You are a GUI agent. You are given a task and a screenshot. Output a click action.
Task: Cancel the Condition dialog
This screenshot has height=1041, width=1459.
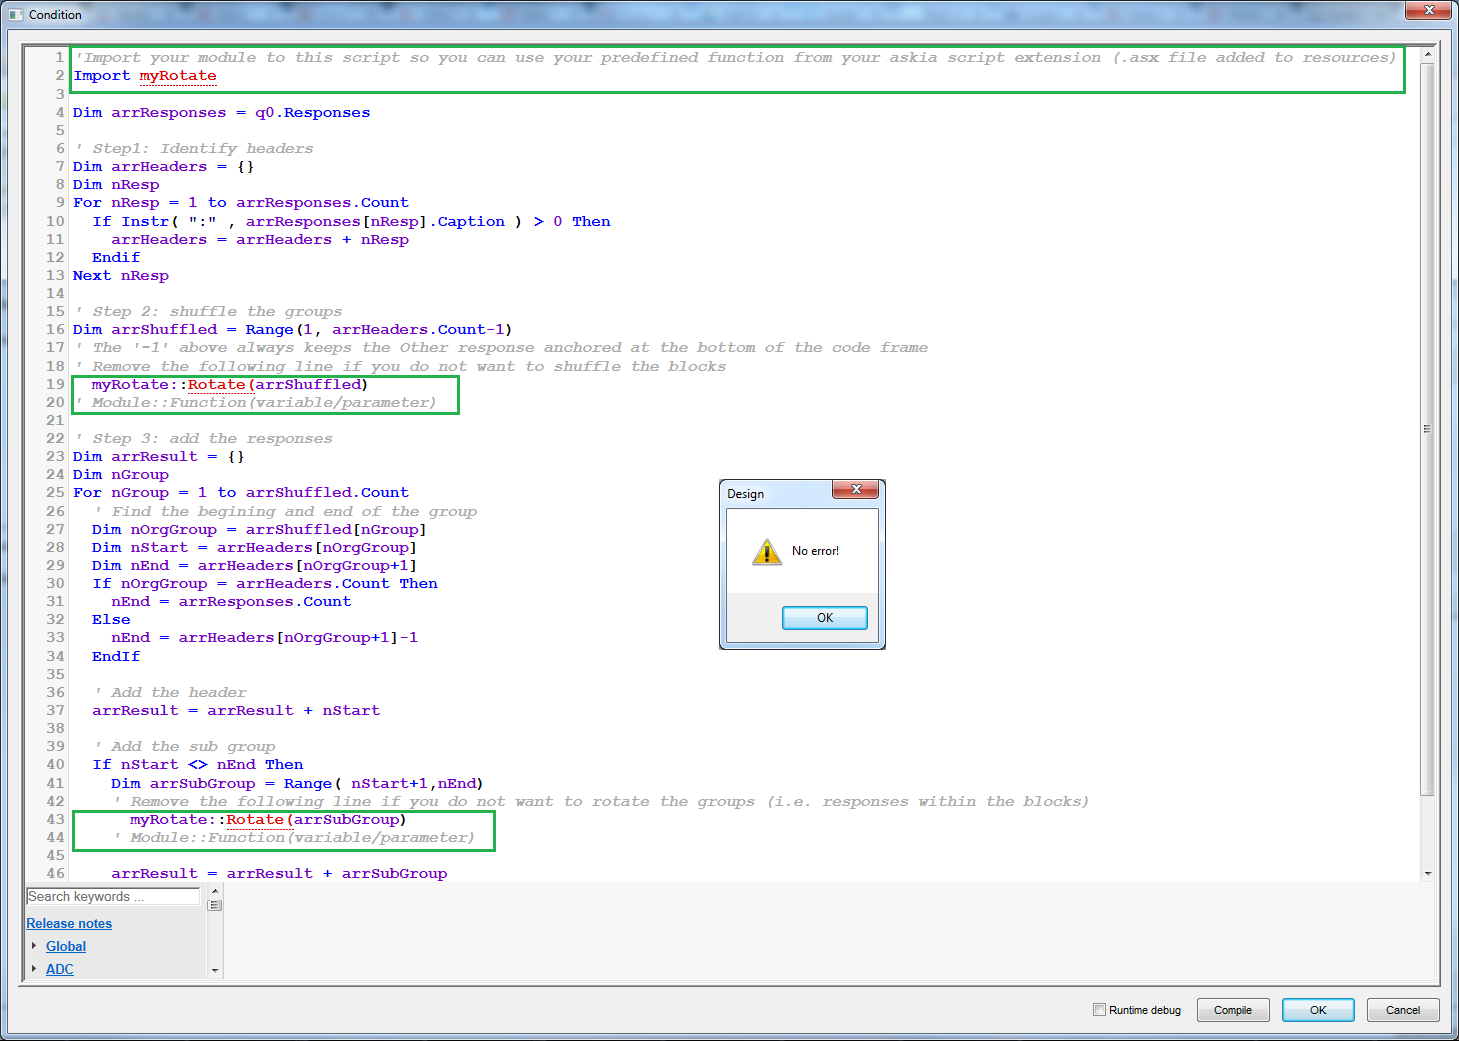(1403, 1010)
